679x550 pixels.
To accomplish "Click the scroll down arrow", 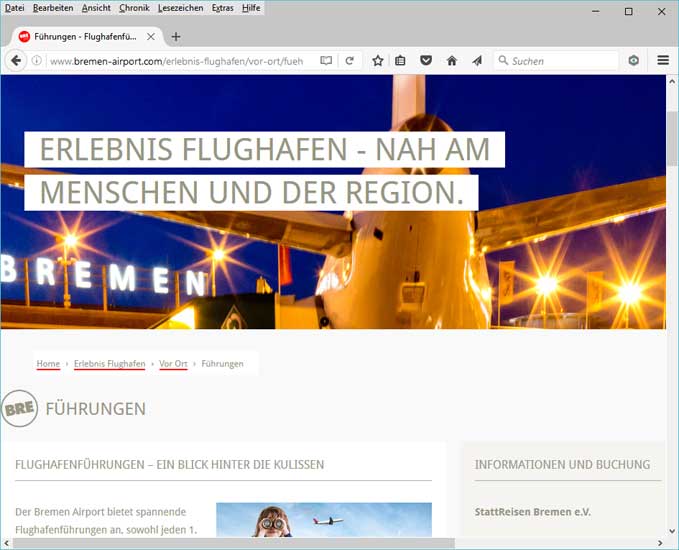I will click(x=672, y=531).
